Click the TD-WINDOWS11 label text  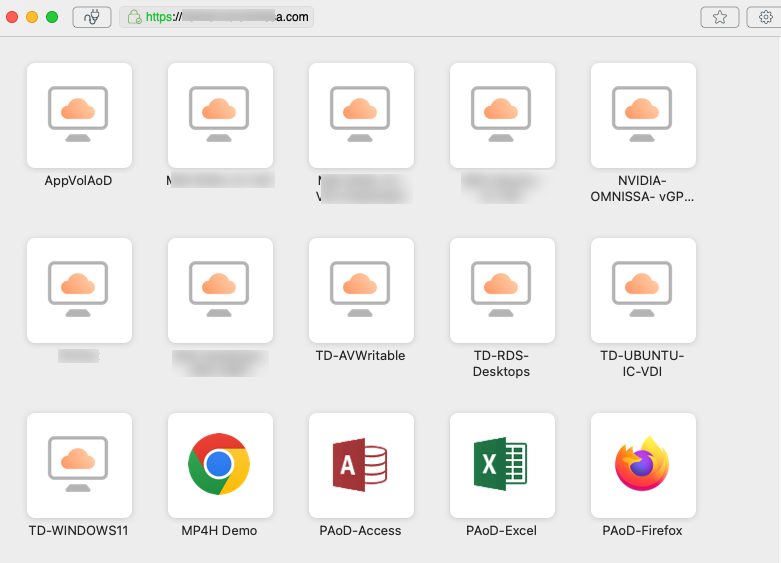click(x=79, y=531)
